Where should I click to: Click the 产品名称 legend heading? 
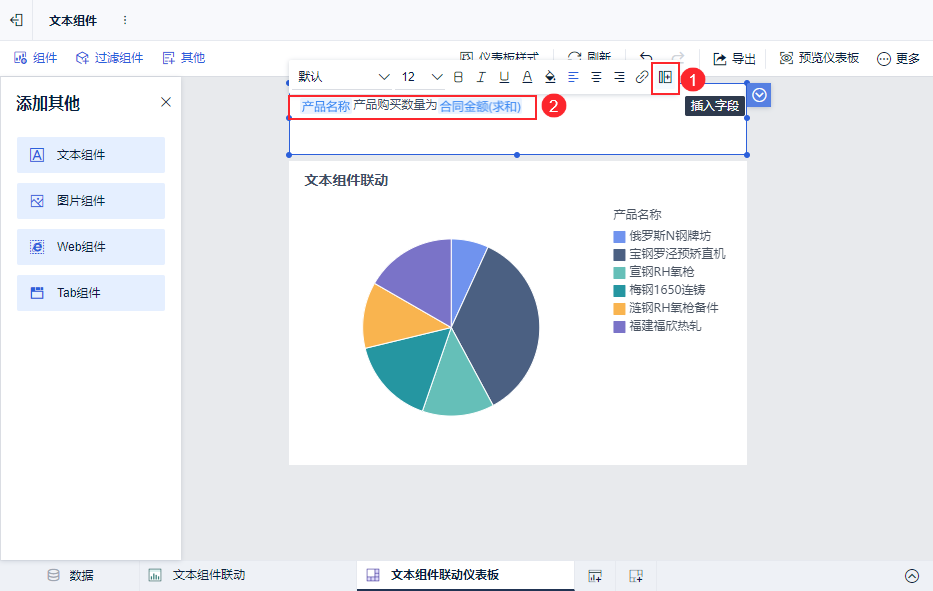(637, 214)
